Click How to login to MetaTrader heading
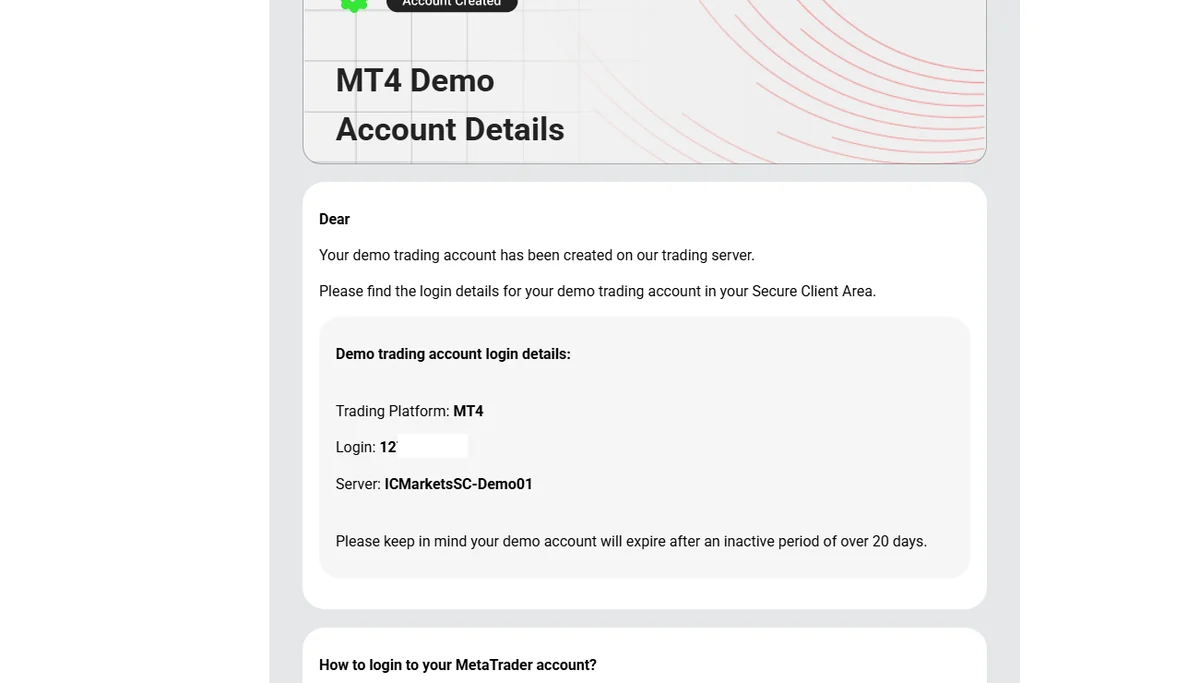 pyautogui.click(x=458, y=665)
